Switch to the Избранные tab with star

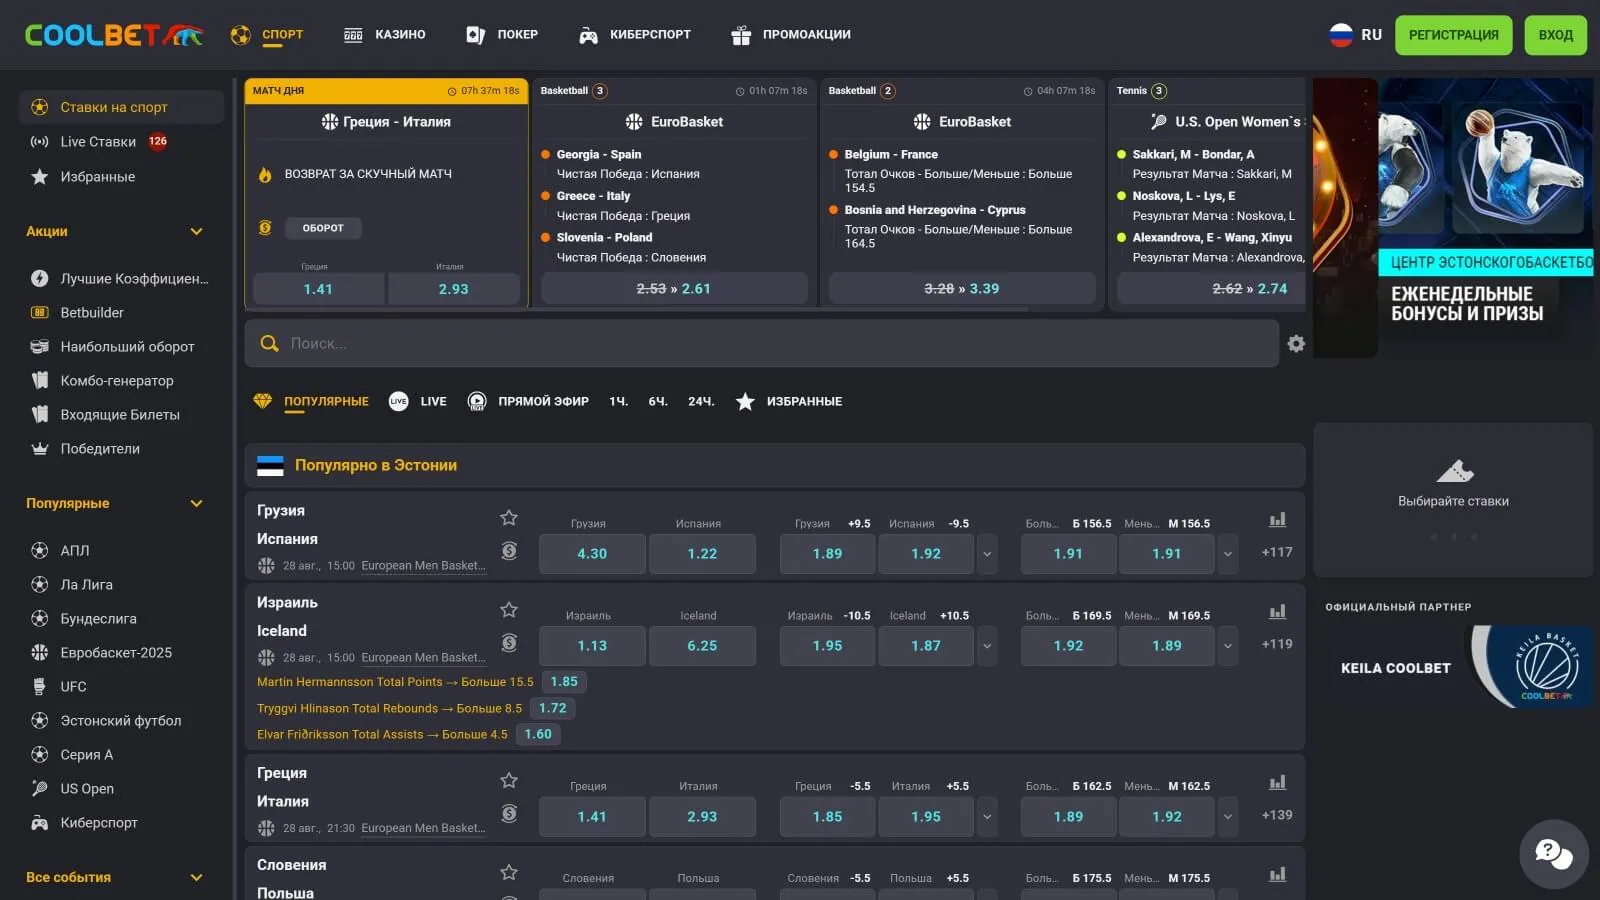tap(789, 402)
